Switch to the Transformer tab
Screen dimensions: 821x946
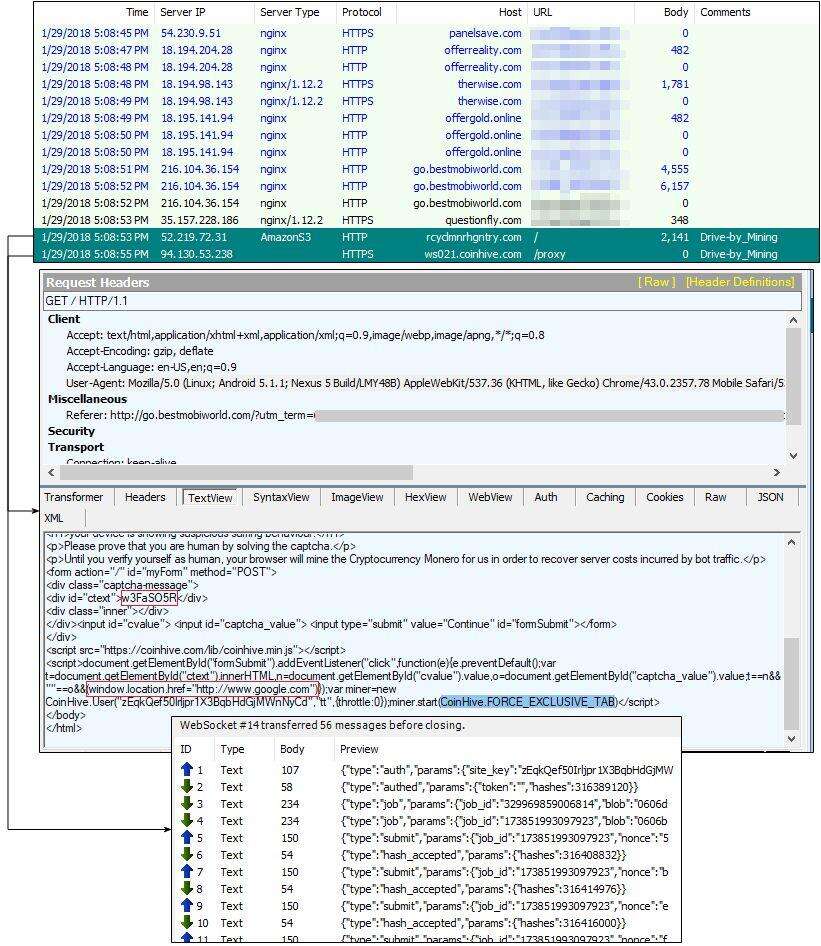pos(74,497)
